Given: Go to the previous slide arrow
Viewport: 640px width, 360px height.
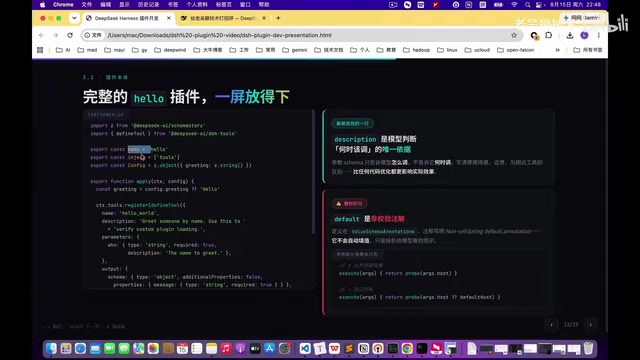Looking at the screenshot, I should (551, 325).
